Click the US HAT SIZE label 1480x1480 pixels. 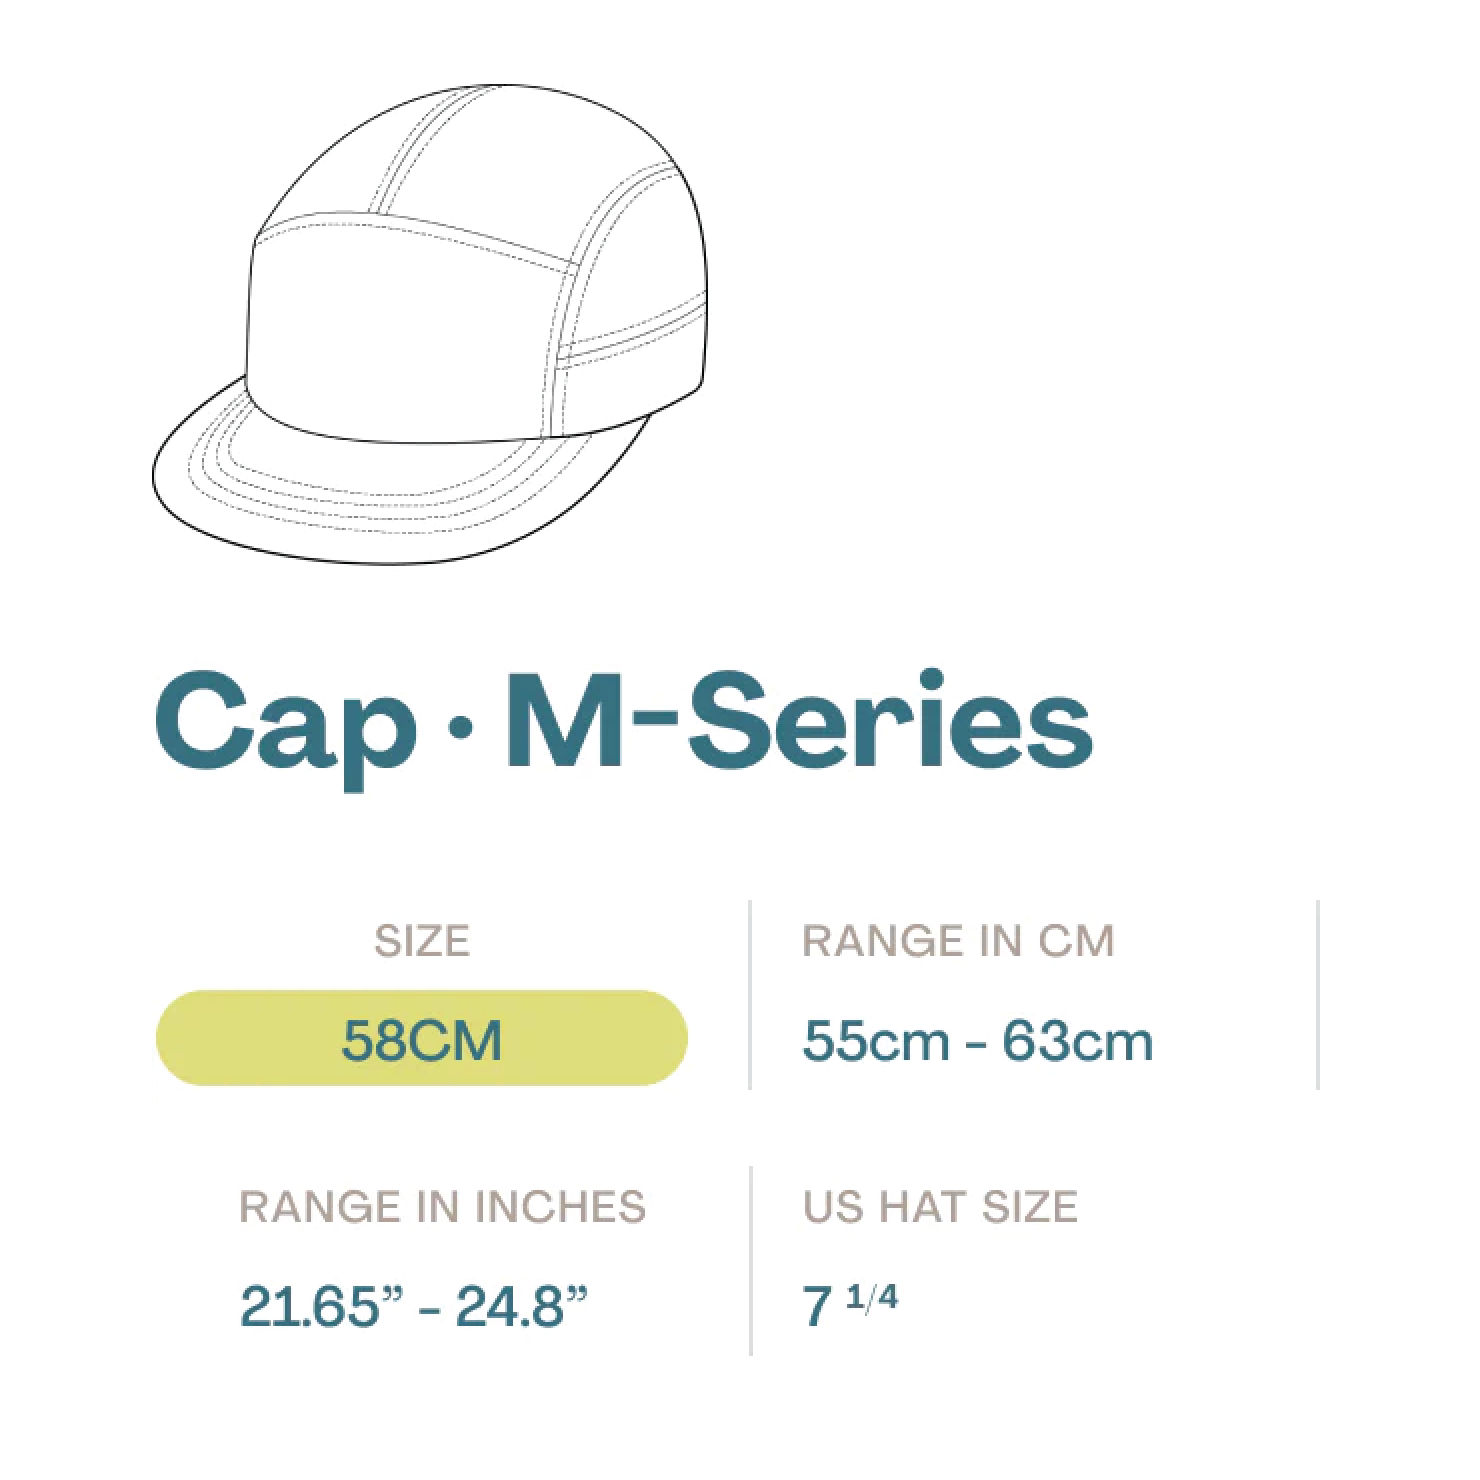940,1207
